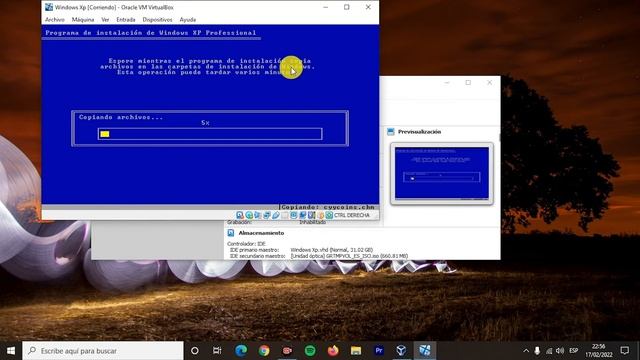Open Cortana circle icon on taskbar
This screenshot has height=360, width=640.
pos(195,351)
